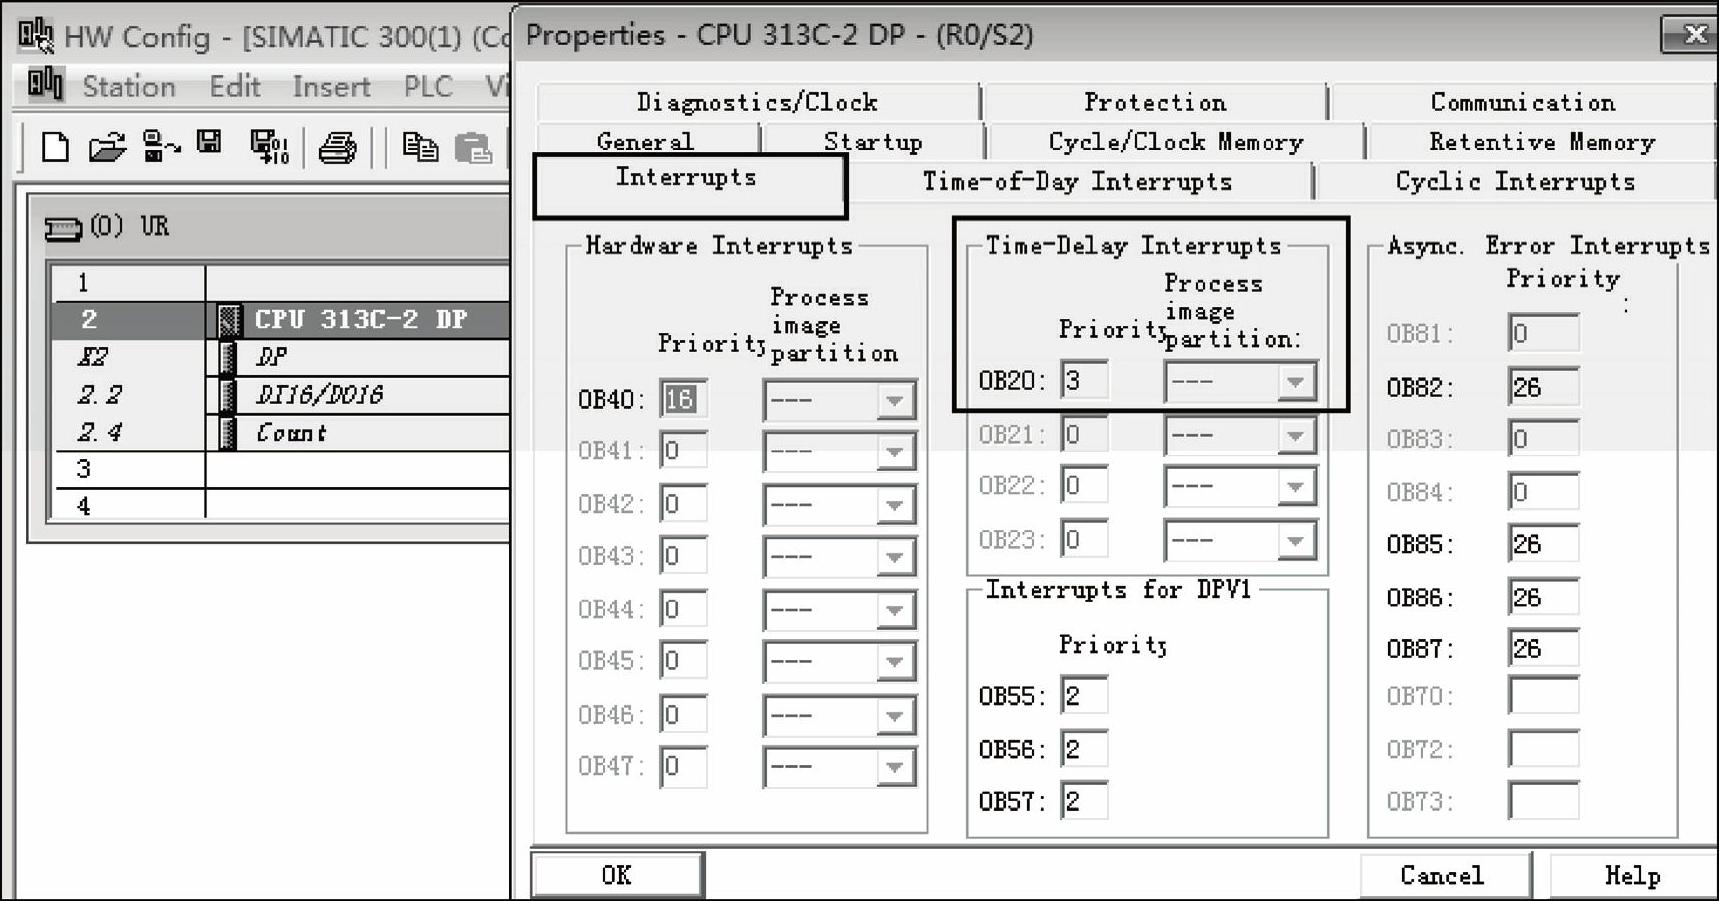Open Help for the properties dialog
Viewport: 1719px width, 901px height.
(x=1633, y=875)
